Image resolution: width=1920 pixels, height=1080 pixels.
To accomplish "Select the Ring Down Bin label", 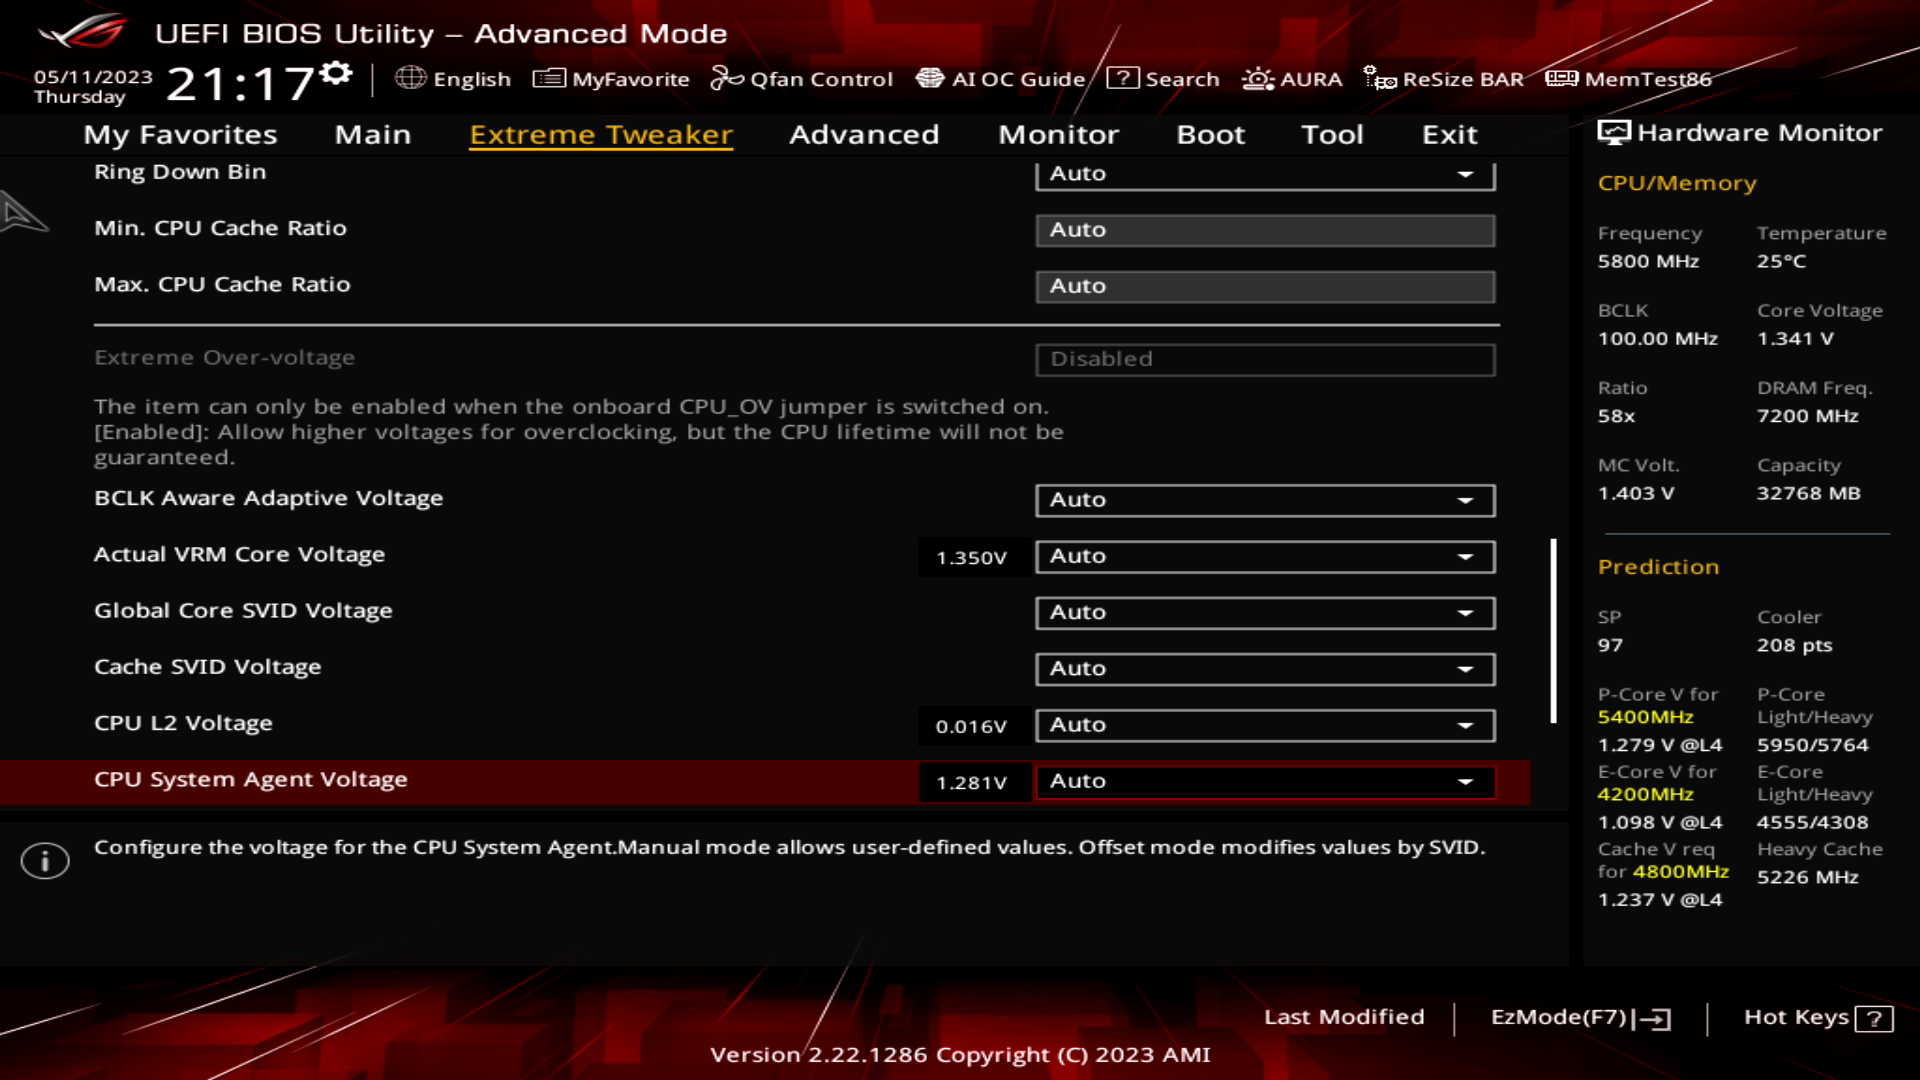I will click(x=180, y=172).
